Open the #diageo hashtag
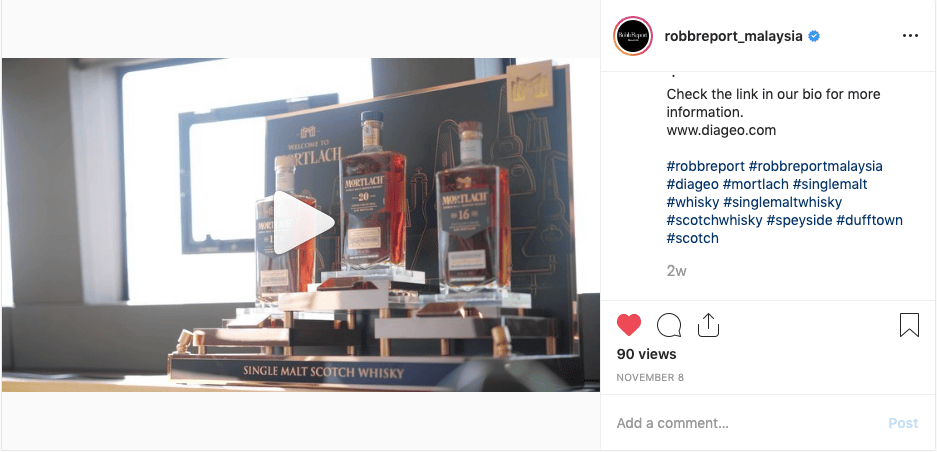 [692, 184]
